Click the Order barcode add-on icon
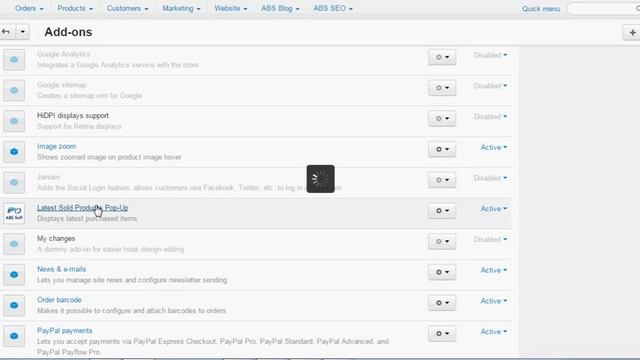The width and height of the screenshot is (640, 360). click(x=14, y=305)
